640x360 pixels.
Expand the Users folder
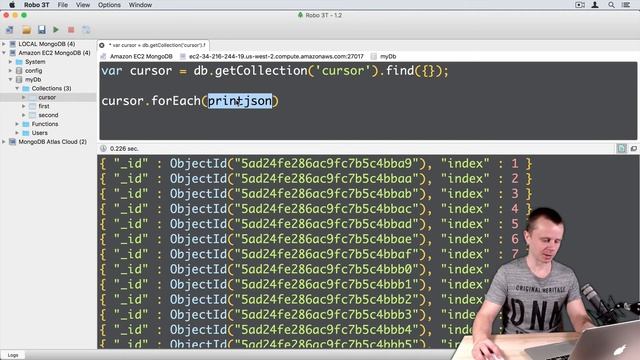(x=17, y=133)
